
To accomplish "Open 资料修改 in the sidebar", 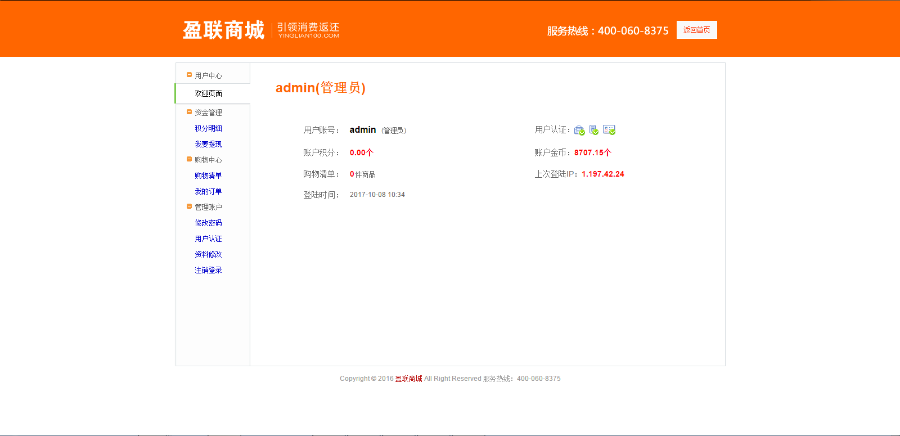I will [208, 254].
